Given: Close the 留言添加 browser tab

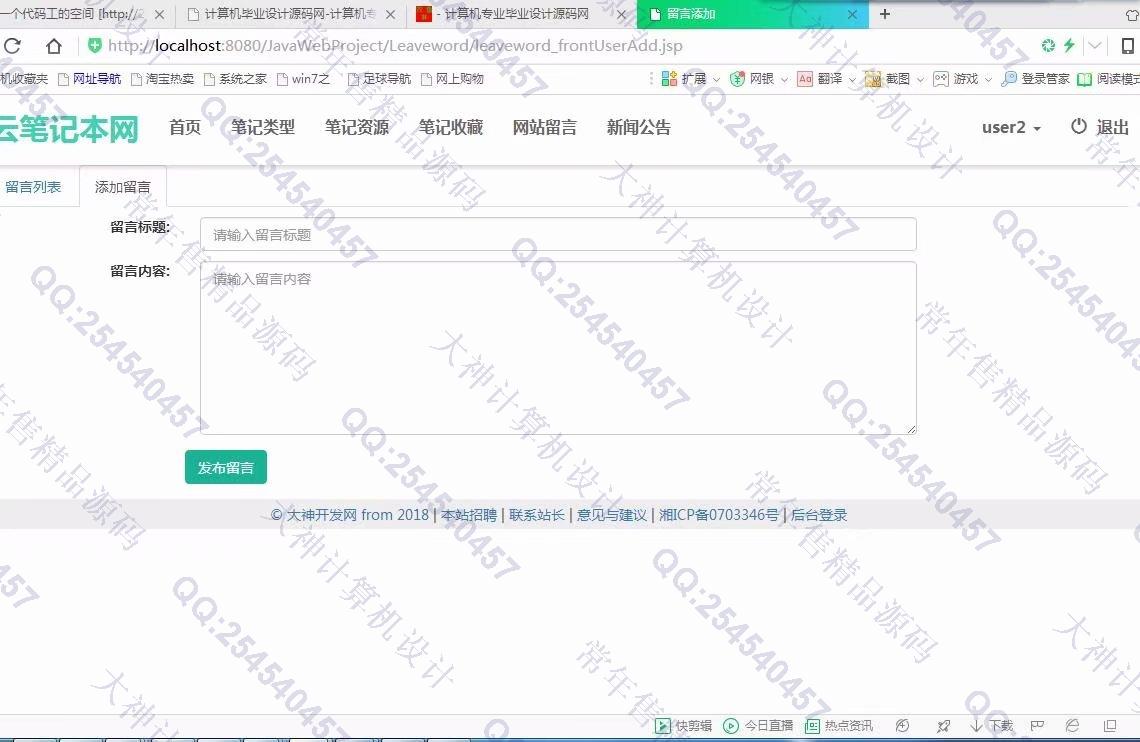Looking at the screenshot, I should (x=852, y=14).
